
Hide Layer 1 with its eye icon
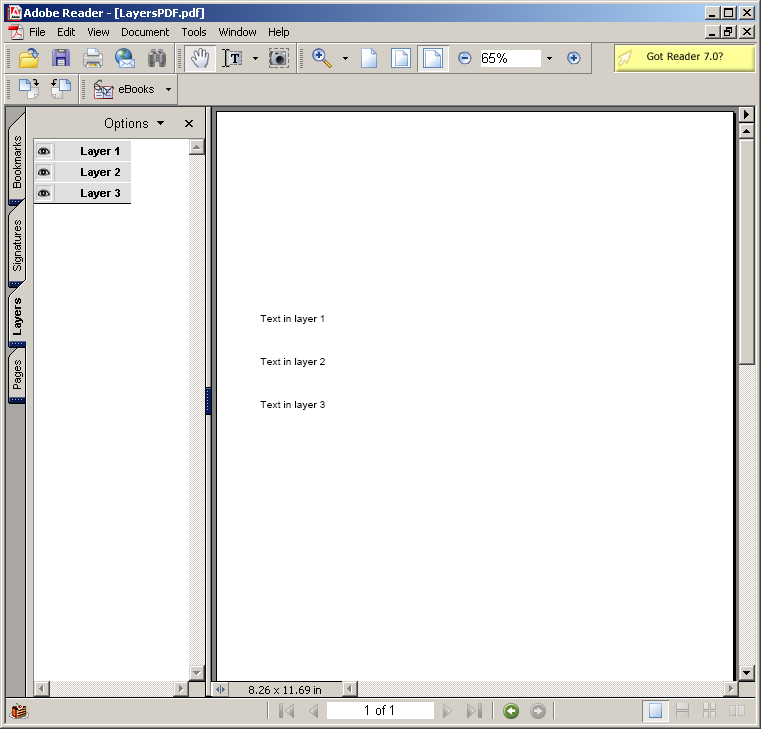[x=44, y=151]
